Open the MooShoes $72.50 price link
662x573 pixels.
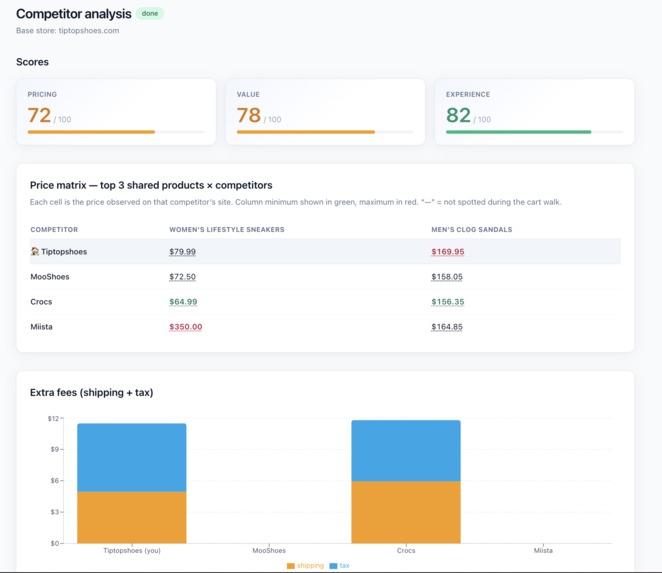(x=182, y=277)
